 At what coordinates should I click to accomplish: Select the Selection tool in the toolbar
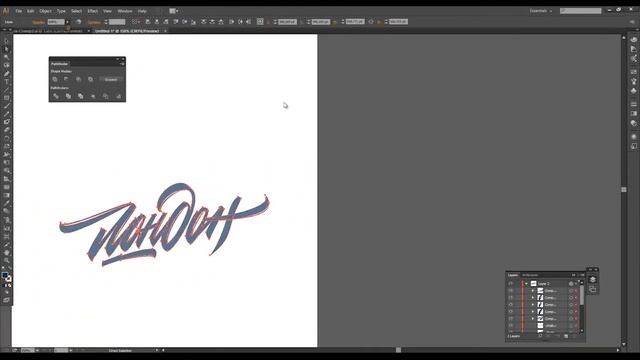click(7, 41)
